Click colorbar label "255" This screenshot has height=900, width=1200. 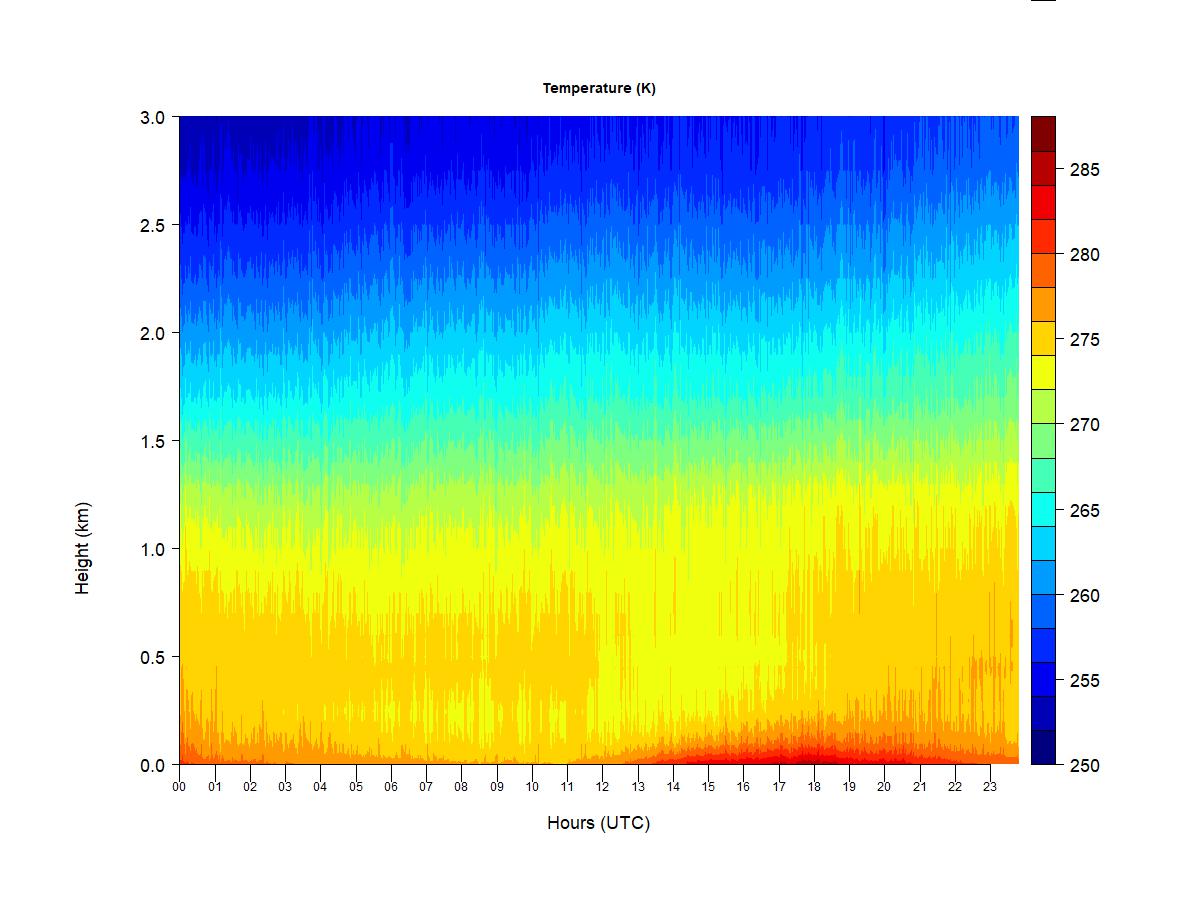pyautogui.click(x=1085, y=680)
